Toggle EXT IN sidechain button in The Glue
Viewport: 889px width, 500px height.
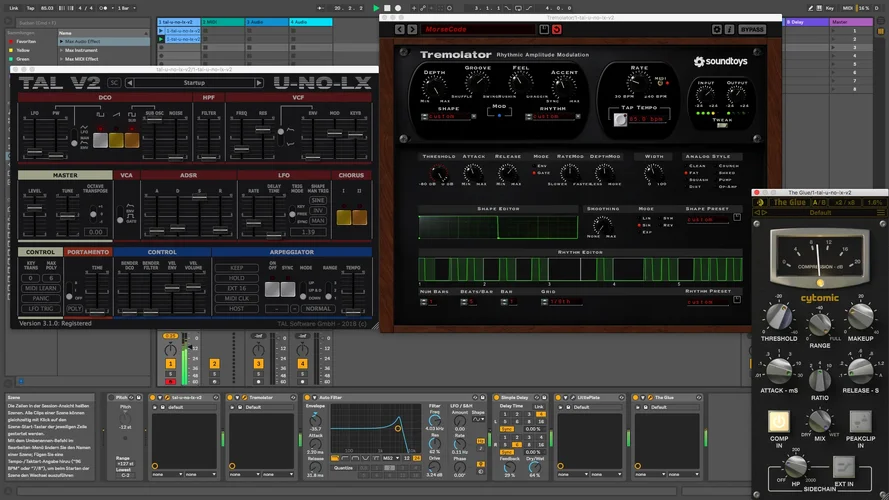843,467
